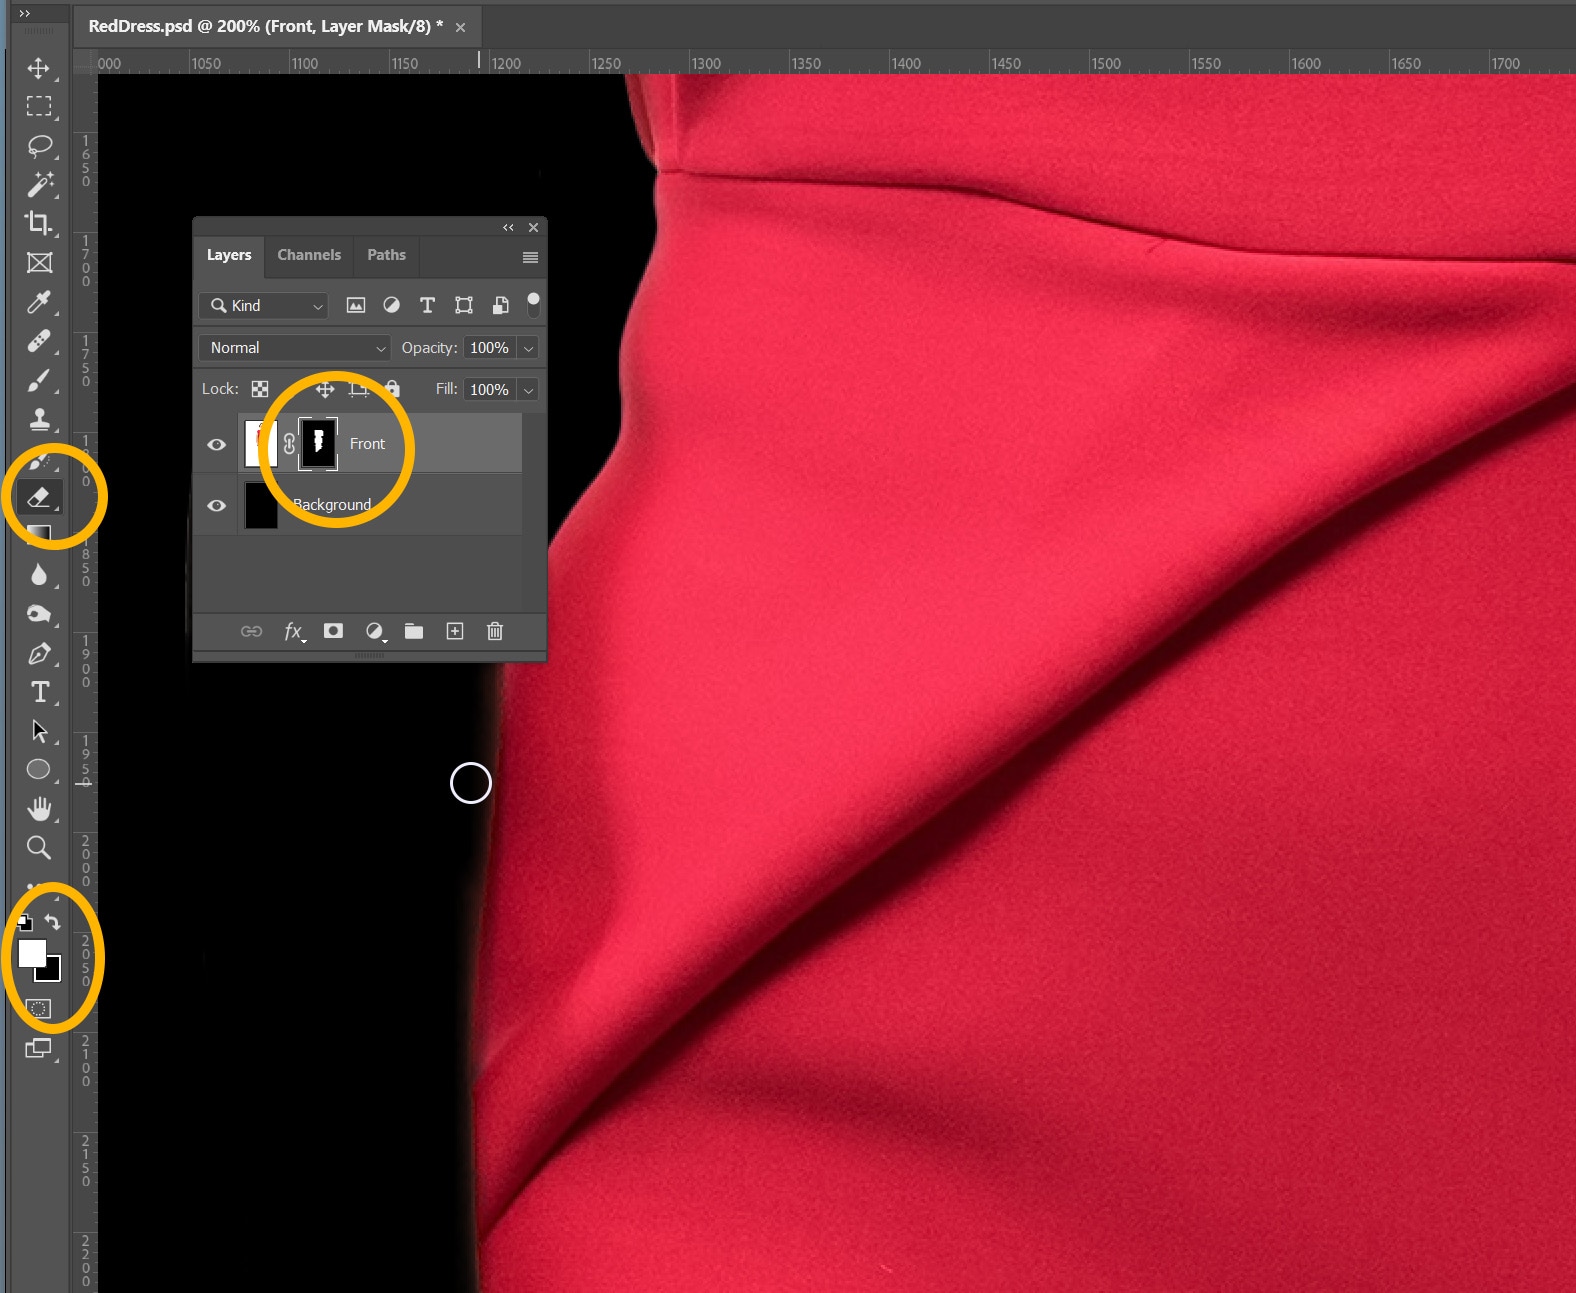Hide the Background layer
Viewport: 1576px width, 1293px height.
(x=216, y=506)
